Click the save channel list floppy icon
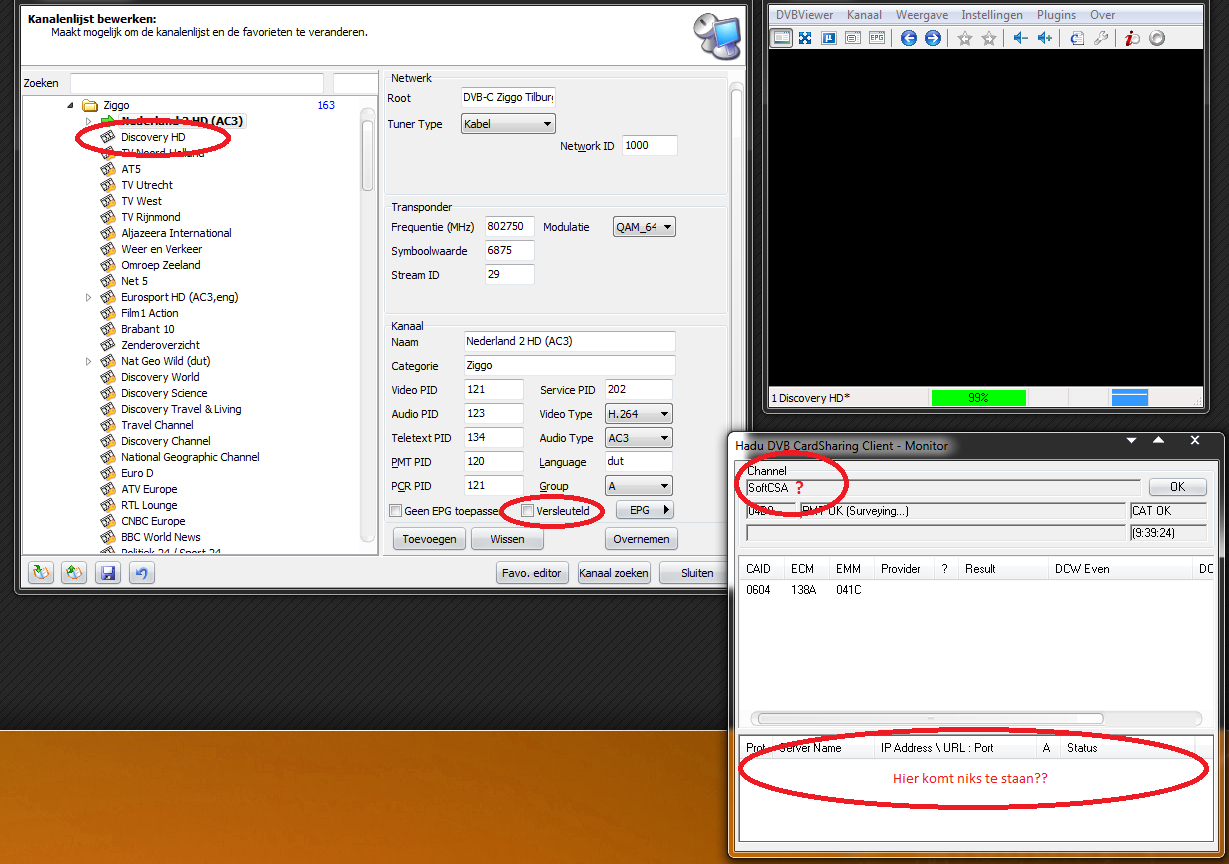 108,573
